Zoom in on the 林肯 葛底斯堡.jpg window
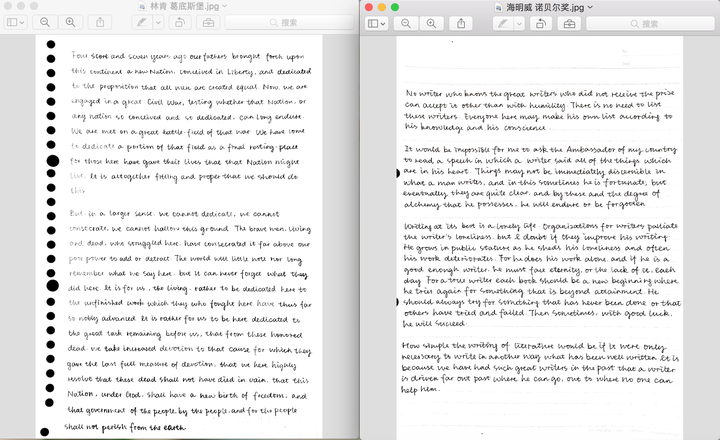The height and width of the screenshot is (440, 720). 70,22
